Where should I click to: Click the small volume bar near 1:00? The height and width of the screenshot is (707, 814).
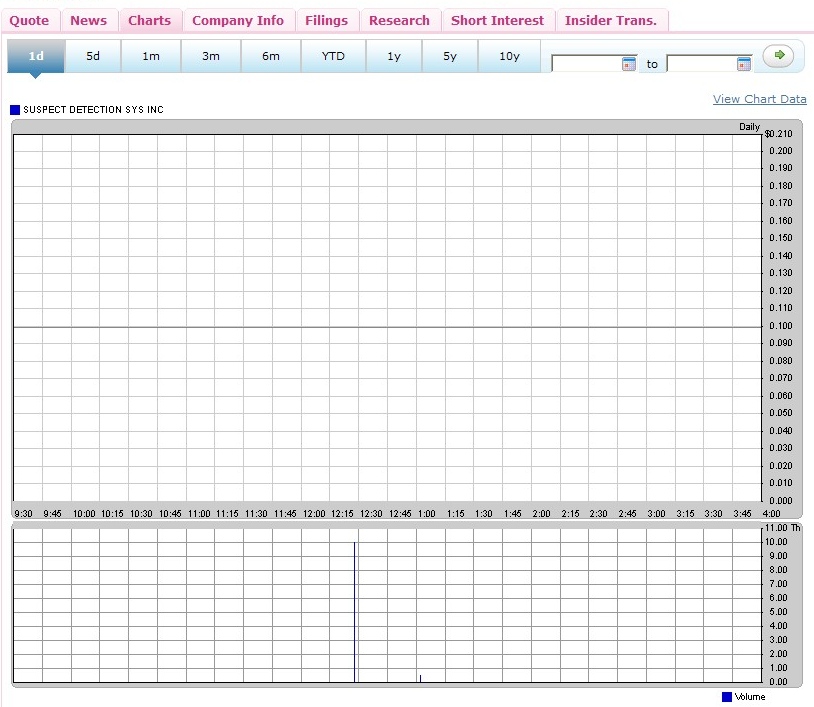pos(420,678)
